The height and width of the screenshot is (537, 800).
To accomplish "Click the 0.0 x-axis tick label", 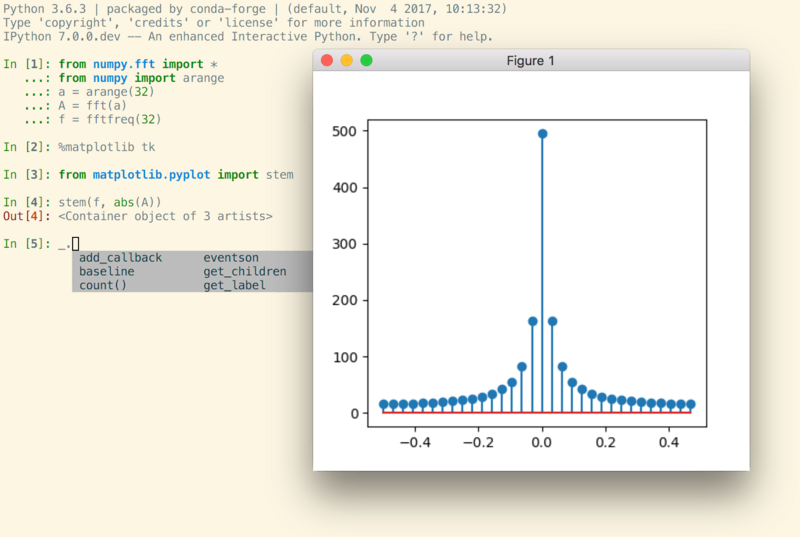I will pyautogui.click(x=542, y=441).
